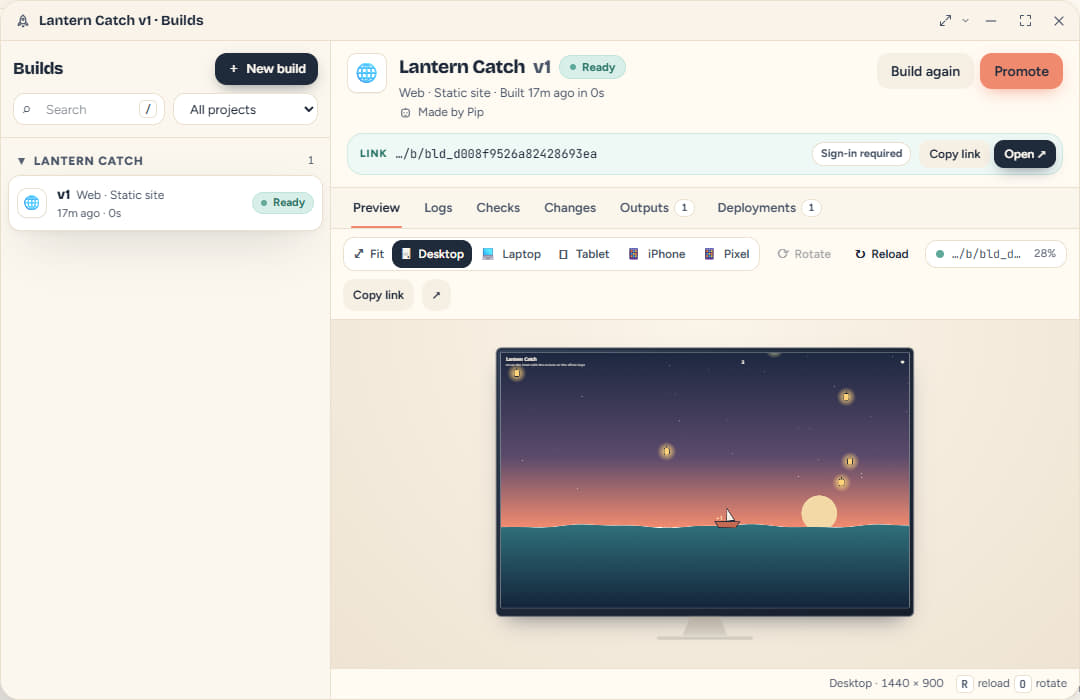1080x700 pixels.
Task: Select Pixel device preview
Action: (727, 254)
